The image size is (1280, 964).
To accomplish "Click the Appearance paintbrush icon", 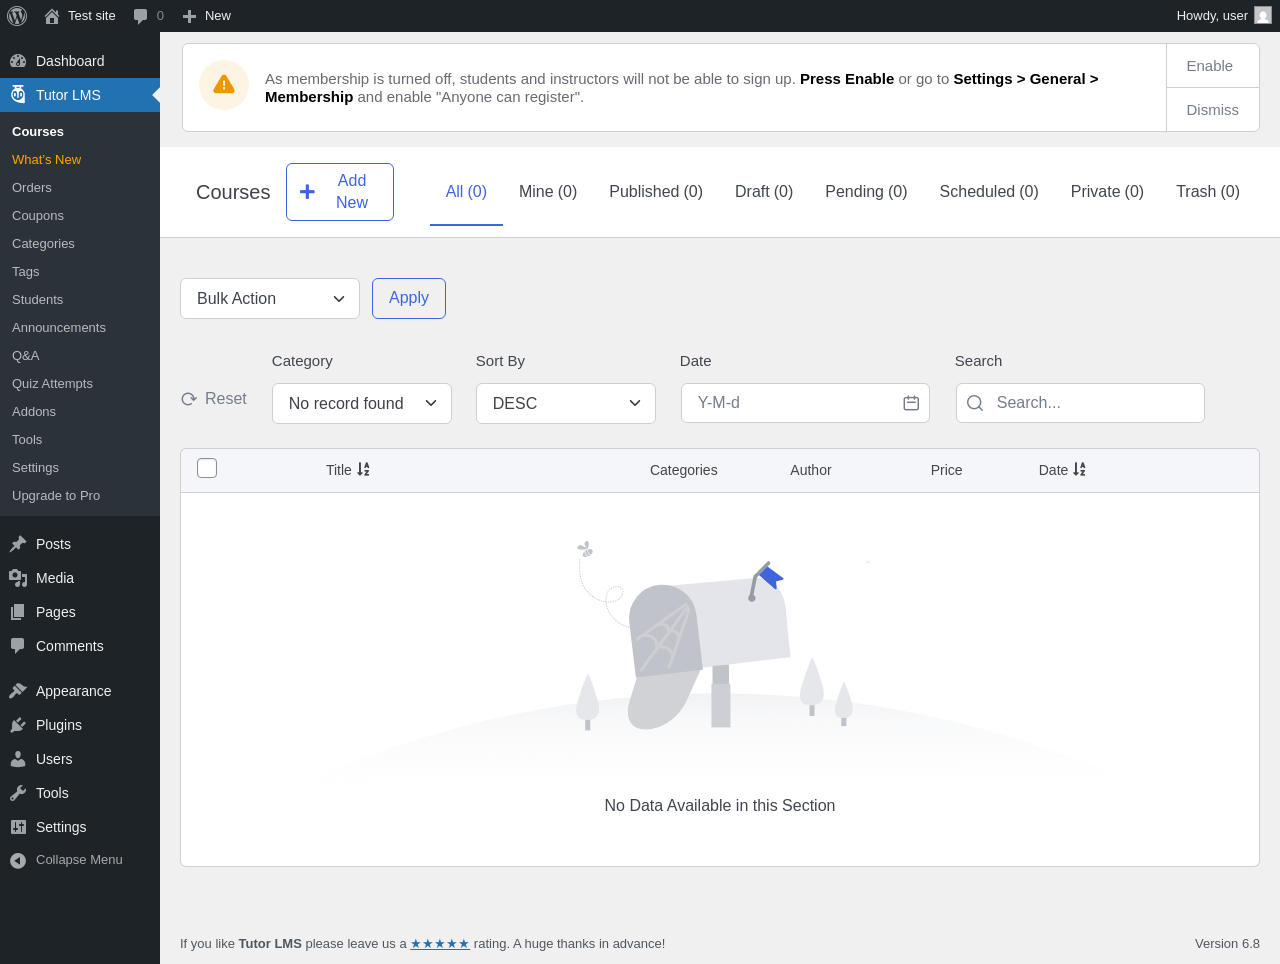I will pos(18,691).
